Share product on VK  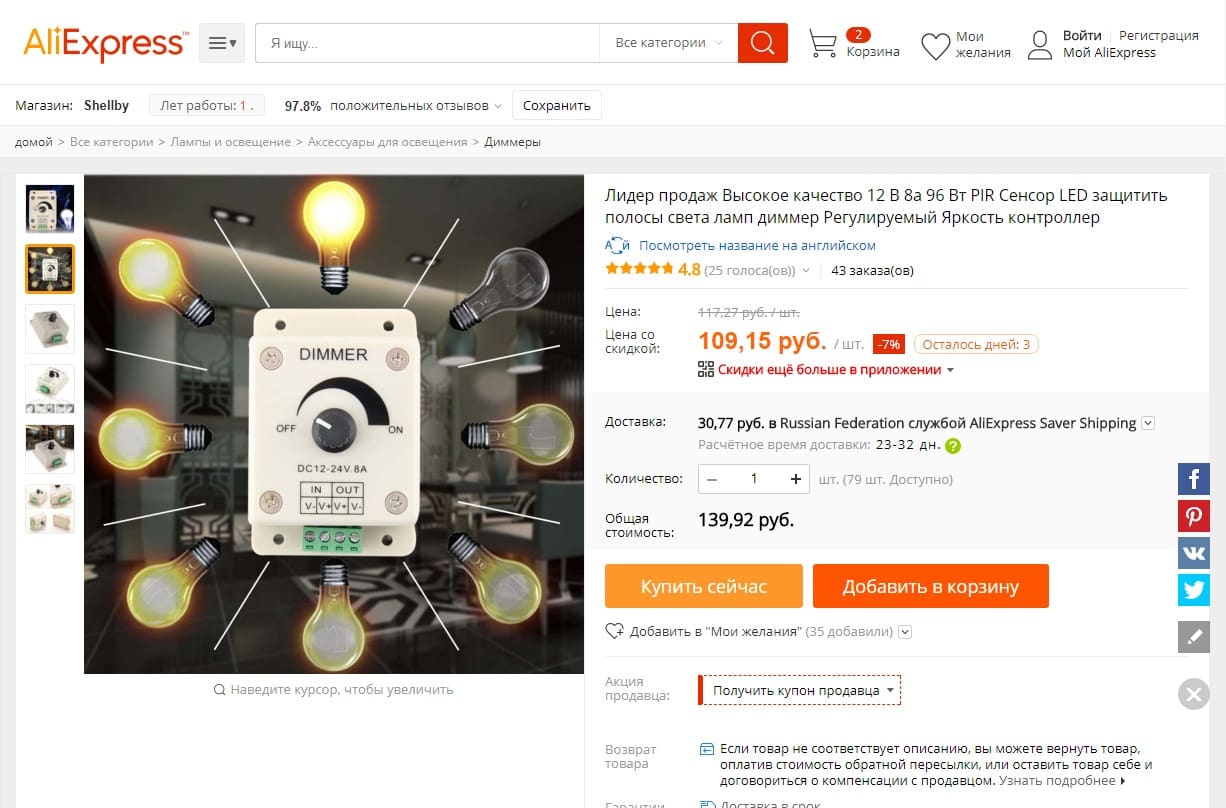point(1194,553)
